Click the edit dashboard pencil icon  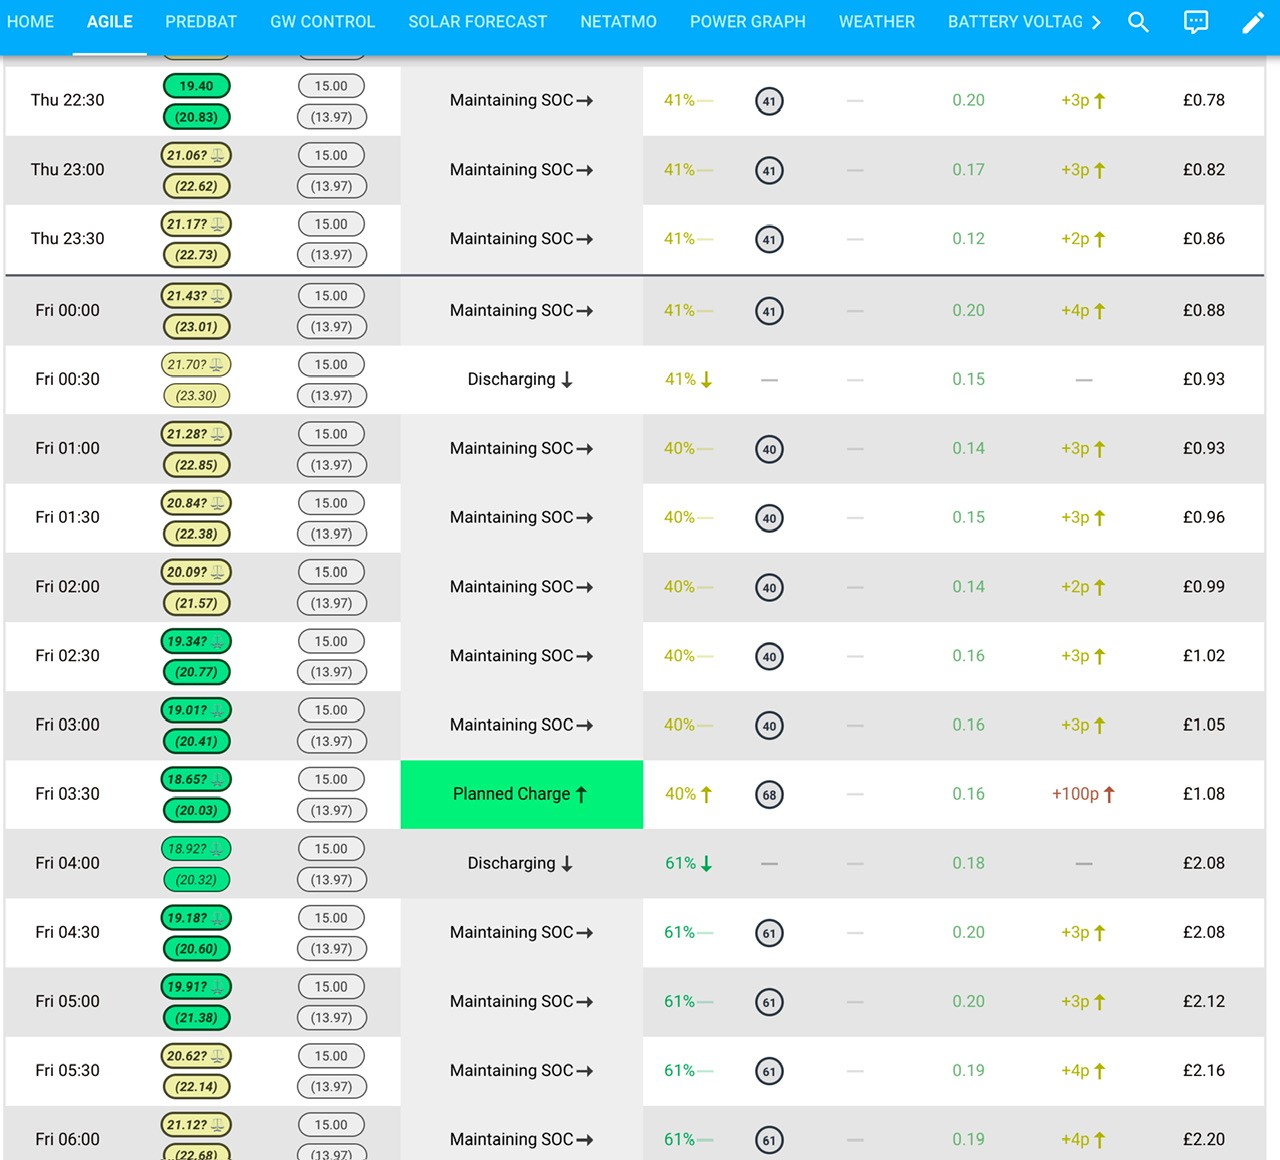(x=1253, y=22)
